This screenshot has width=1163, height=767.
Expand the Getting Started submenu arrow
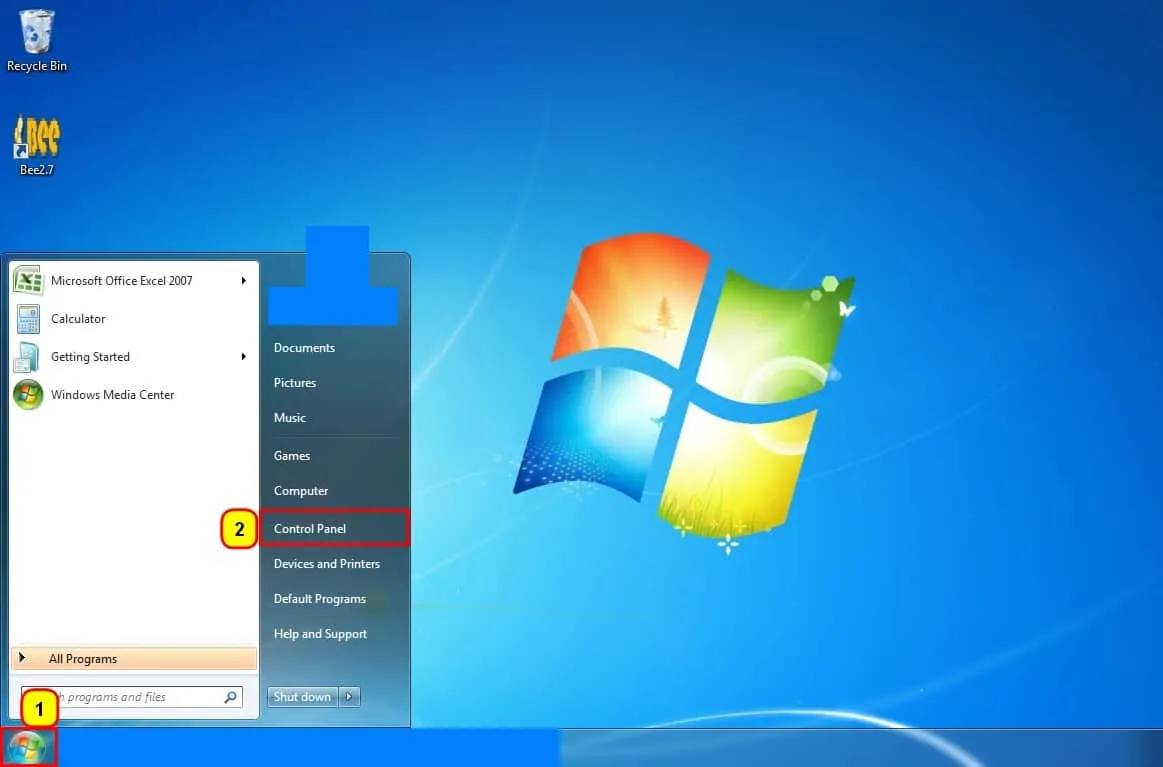click(243, 357)
